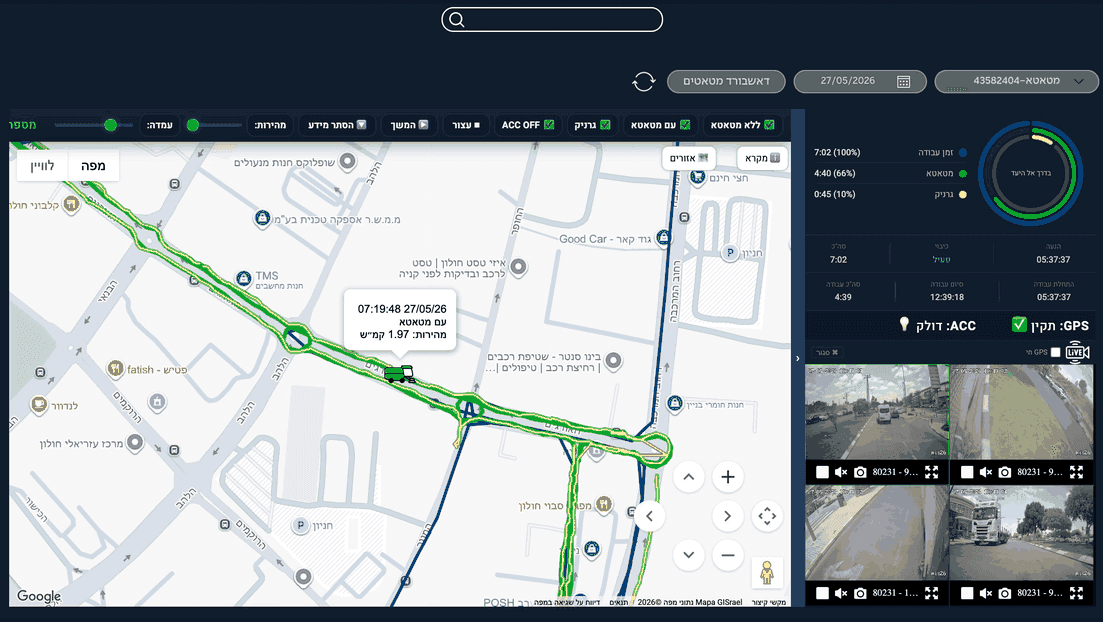Expand bottom-left camera feed to fullscreen
This screenshot has height=622, width=1103.
coord(931,593)
